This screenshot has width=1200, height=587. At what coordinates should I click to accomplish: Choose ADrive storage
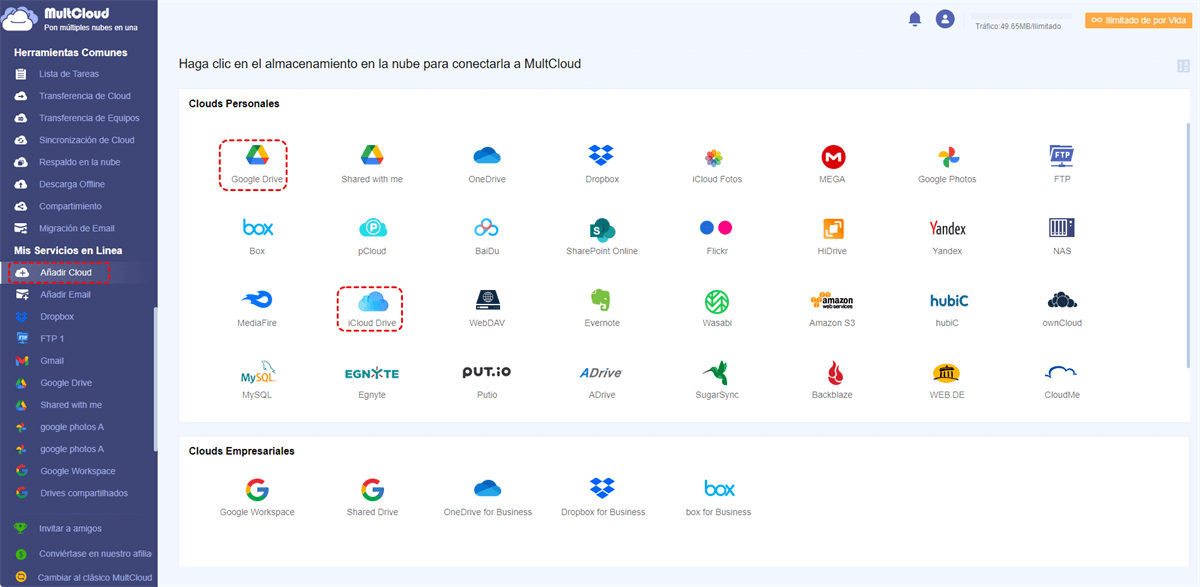(602, 381)
